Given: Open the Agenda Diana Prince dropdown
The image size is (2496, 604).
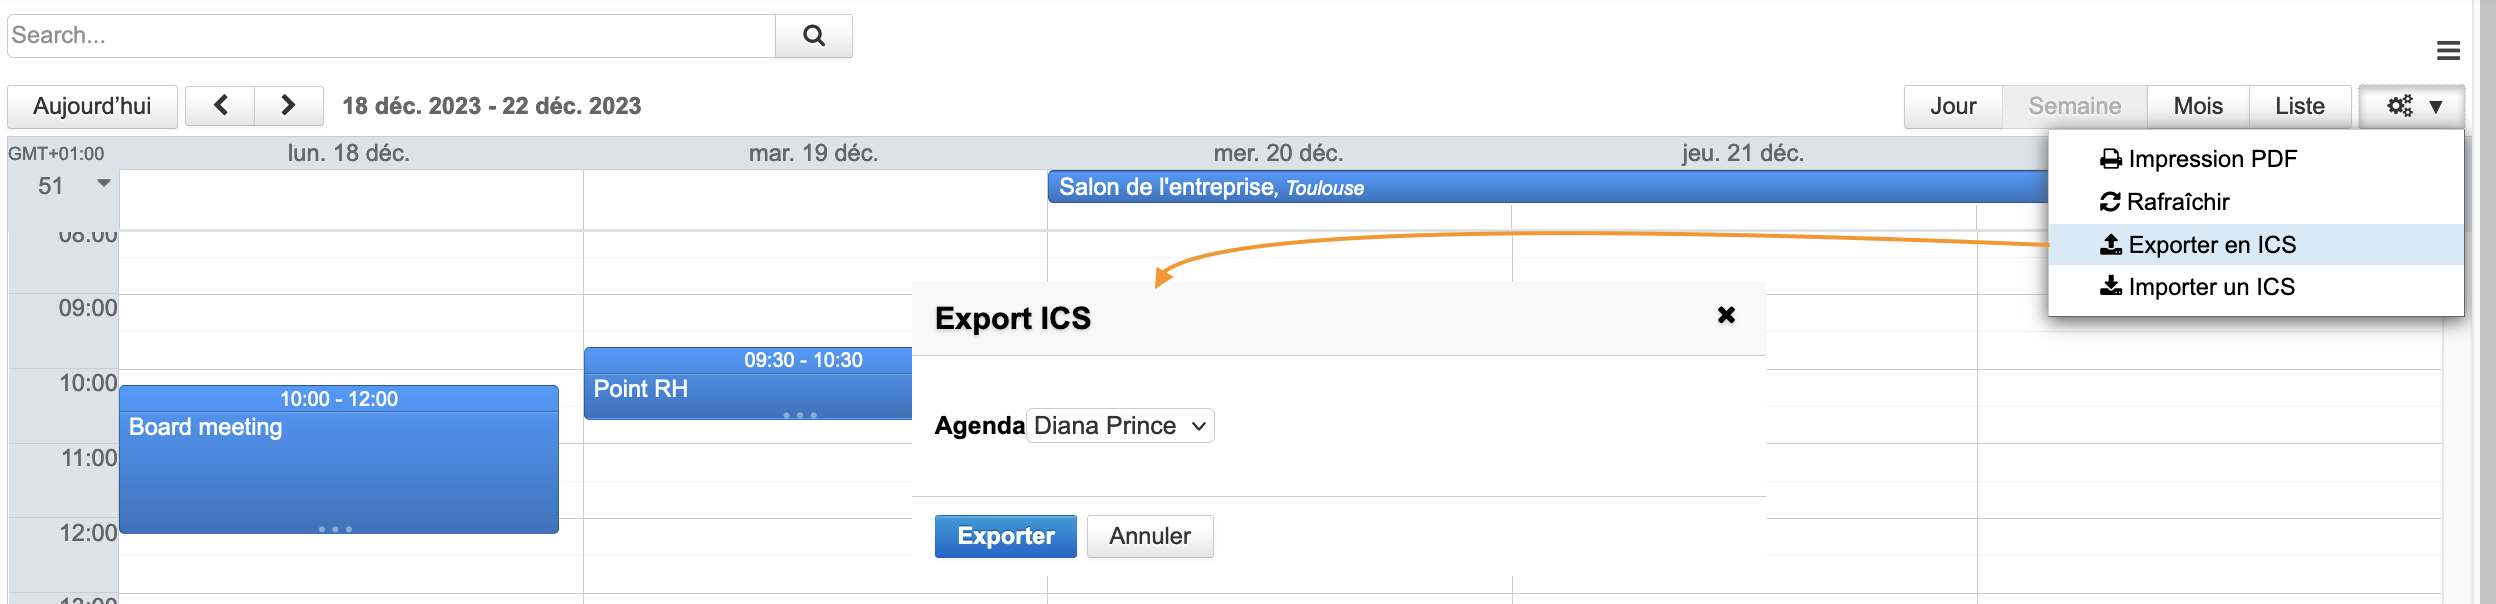Looking at the screenshot, I should click(1120, 426).
